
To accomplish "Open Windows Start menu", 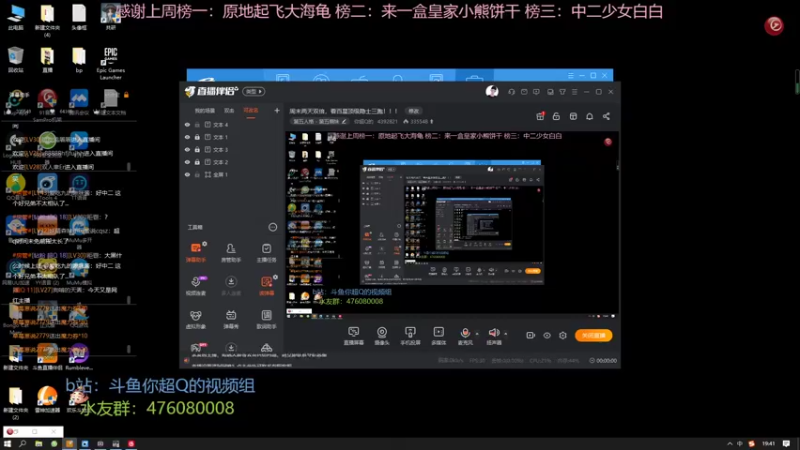I will pos(7,444).
